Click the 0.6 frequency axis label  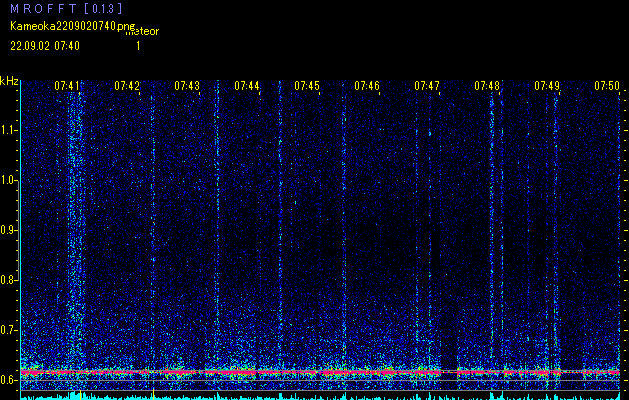tap(9, 380)
